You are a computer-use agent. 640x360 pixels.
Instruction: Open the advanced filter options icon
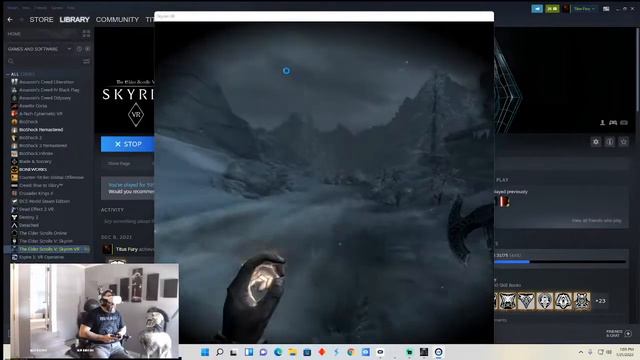[x=86, y=61]
